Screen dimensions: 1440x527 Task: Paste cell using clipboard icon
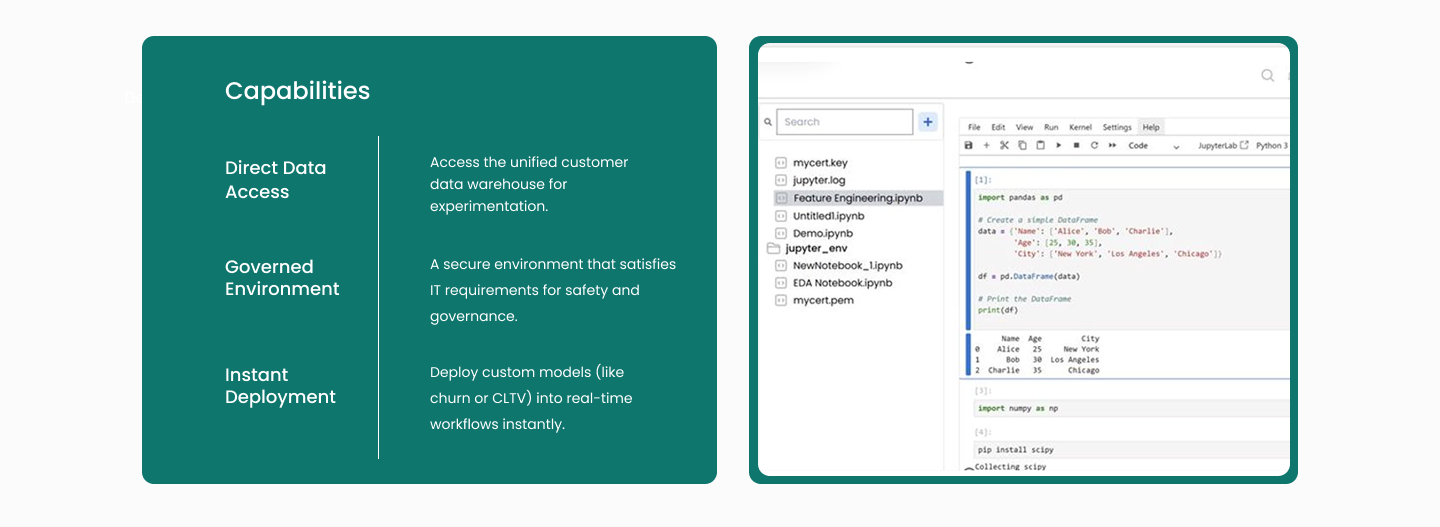1040,146
